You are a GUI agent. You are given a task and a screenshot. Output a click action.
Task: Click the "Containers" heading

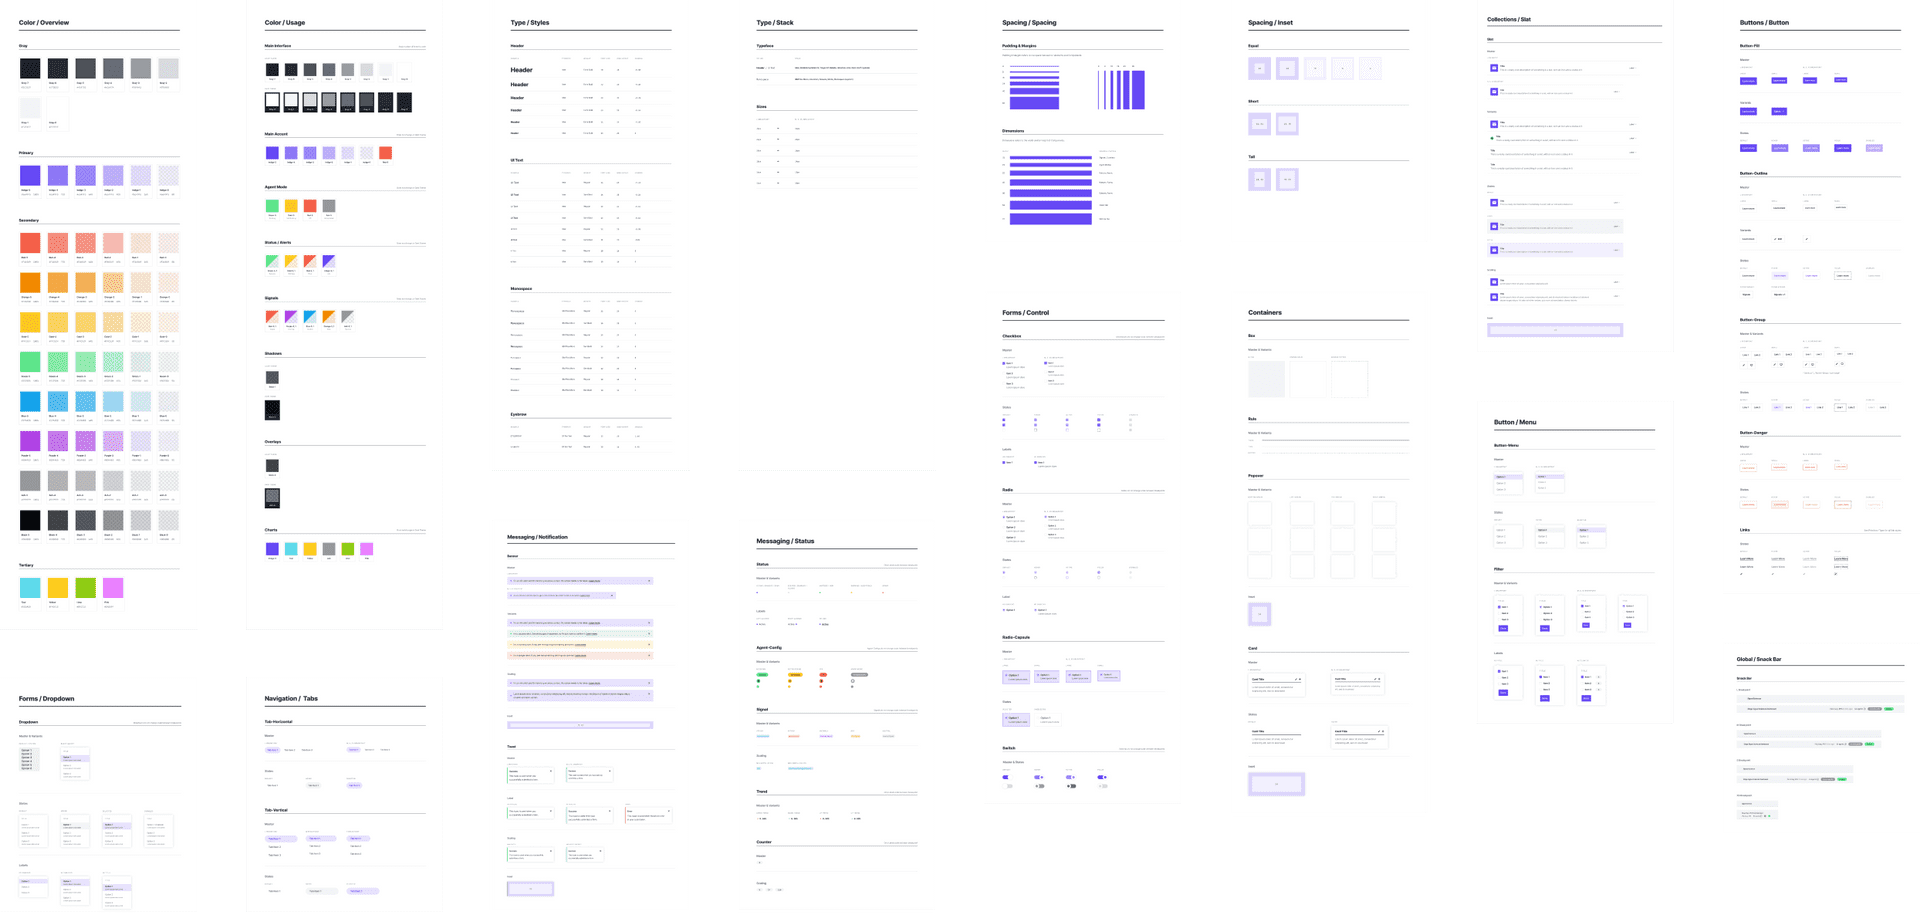(1265, 313)
